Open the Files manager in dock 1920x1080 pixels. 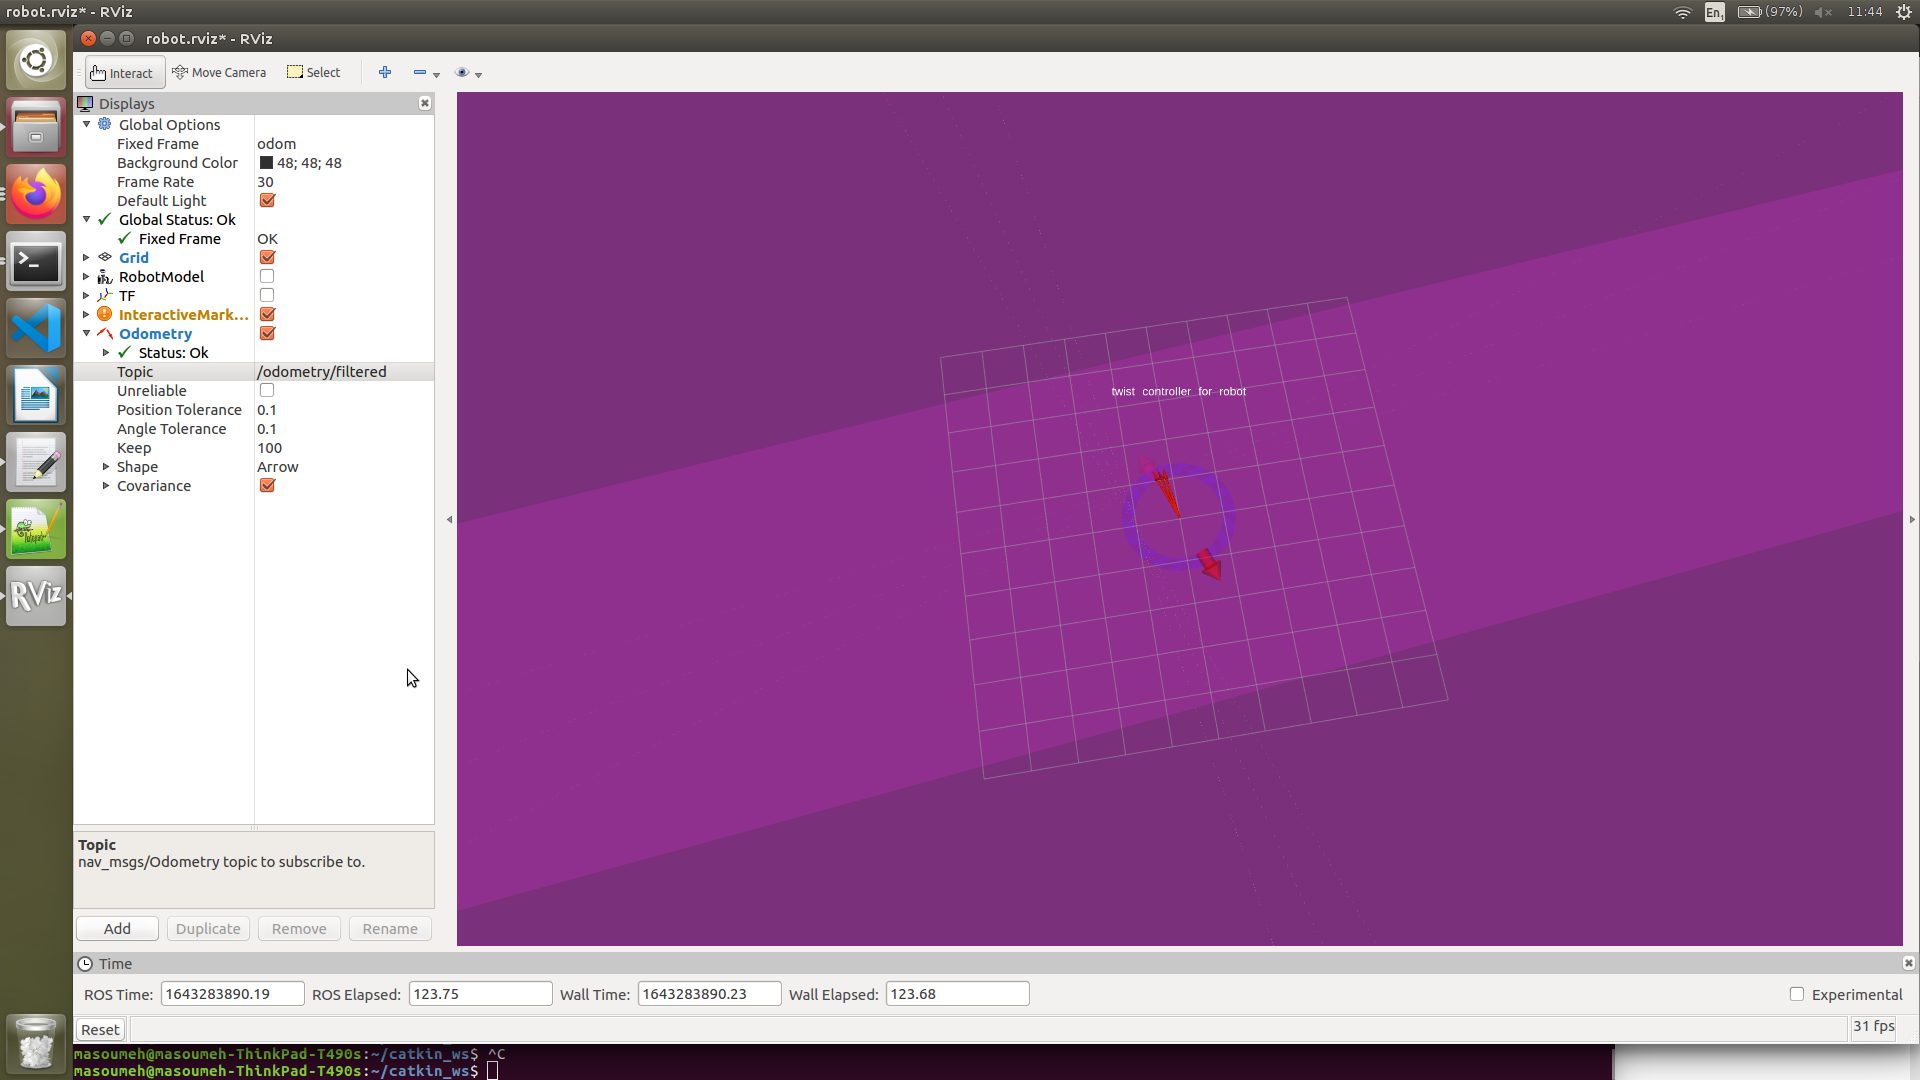pyautogui.click(x=36, y=127)
